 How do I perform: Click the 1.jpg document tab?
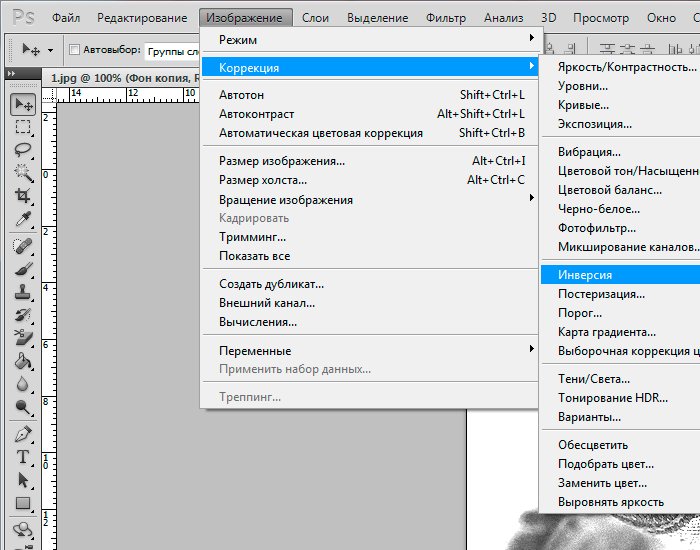click(x=110, y=76)
